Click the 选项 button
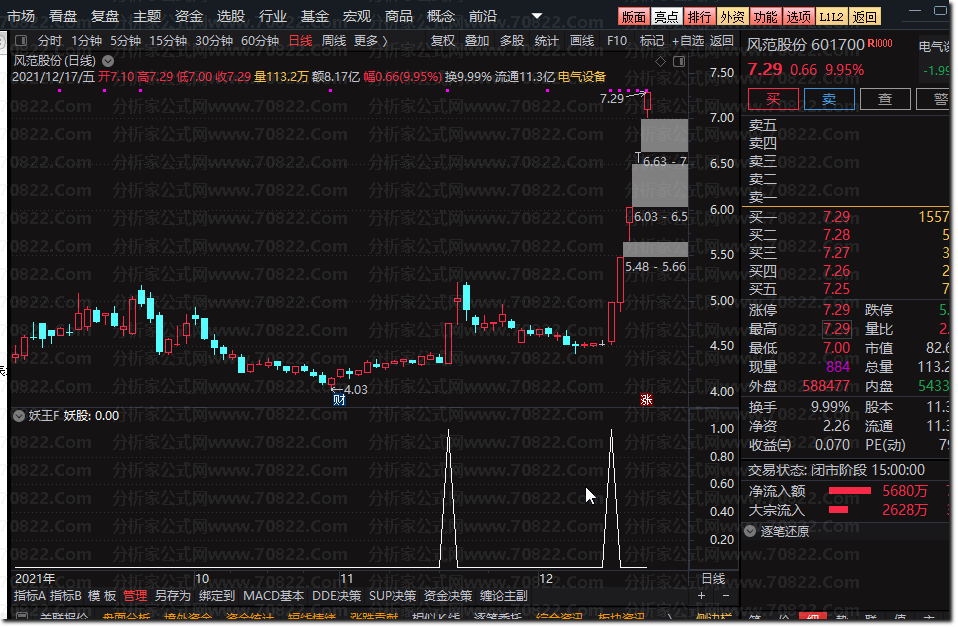 point(799,16)
